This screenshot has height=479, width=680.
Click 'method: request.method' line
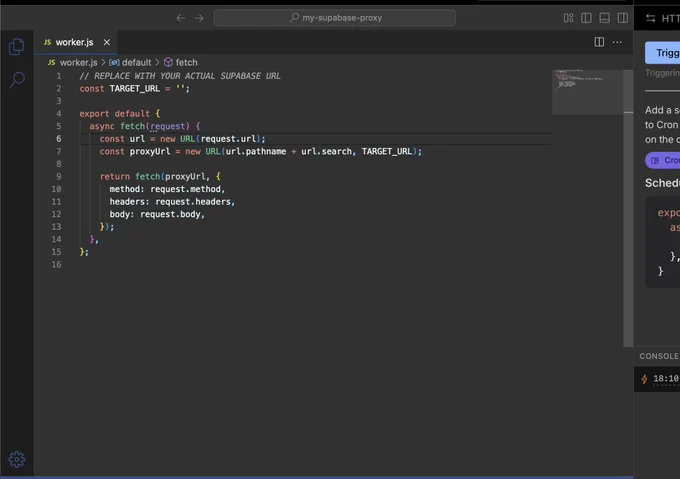[x=167, y=189]
